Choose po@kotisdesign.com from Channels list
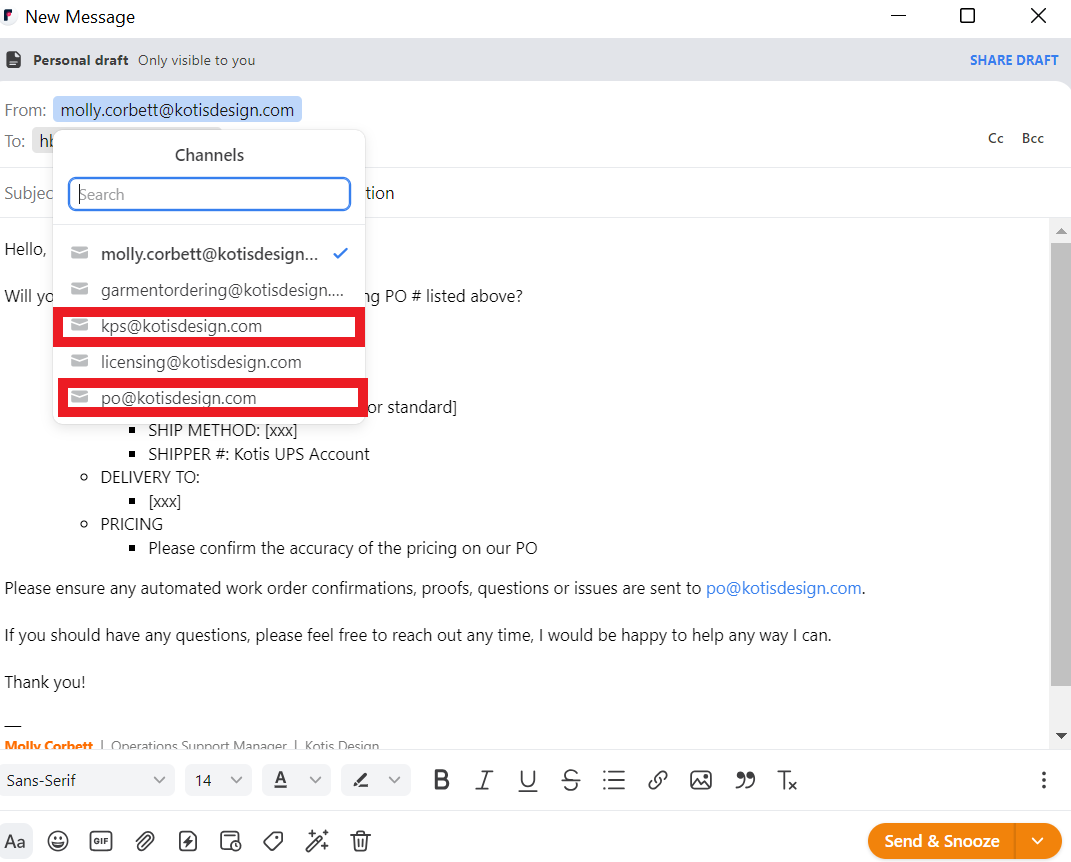Viewport: 1071px width, 862px height. click(179, 398)
